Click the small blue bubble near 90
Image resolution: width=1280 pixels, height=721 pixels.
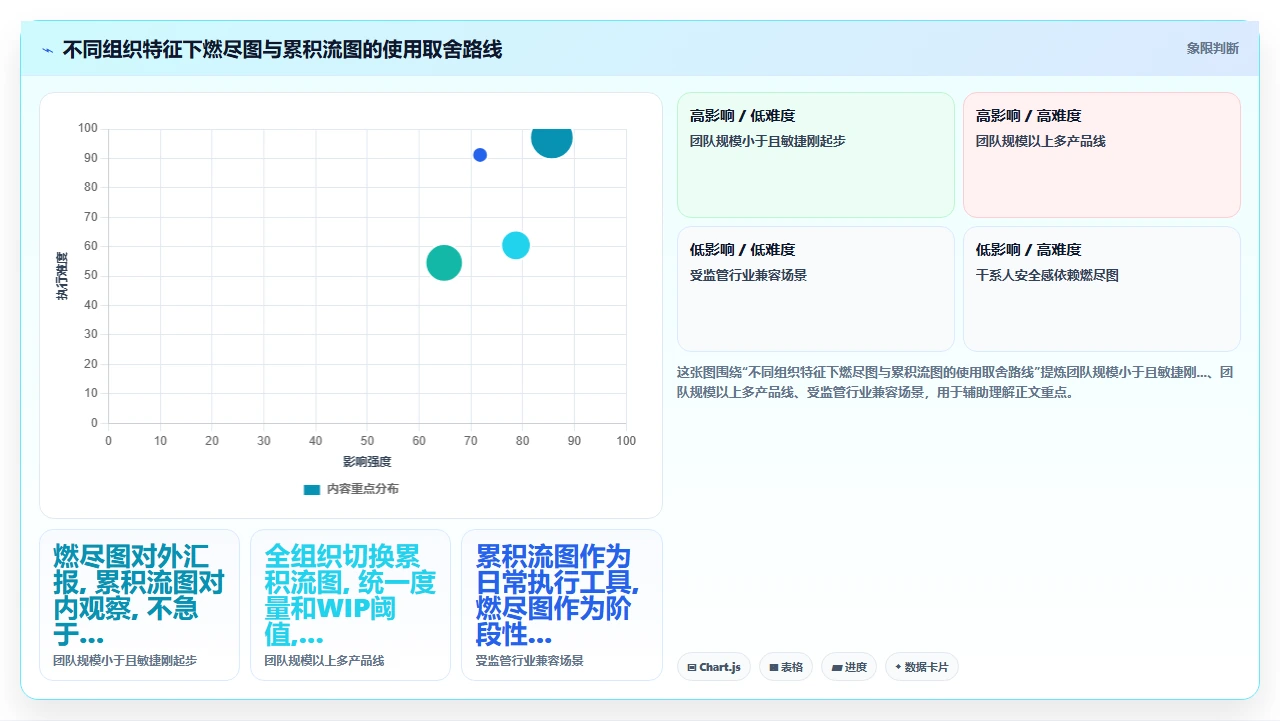480,155
